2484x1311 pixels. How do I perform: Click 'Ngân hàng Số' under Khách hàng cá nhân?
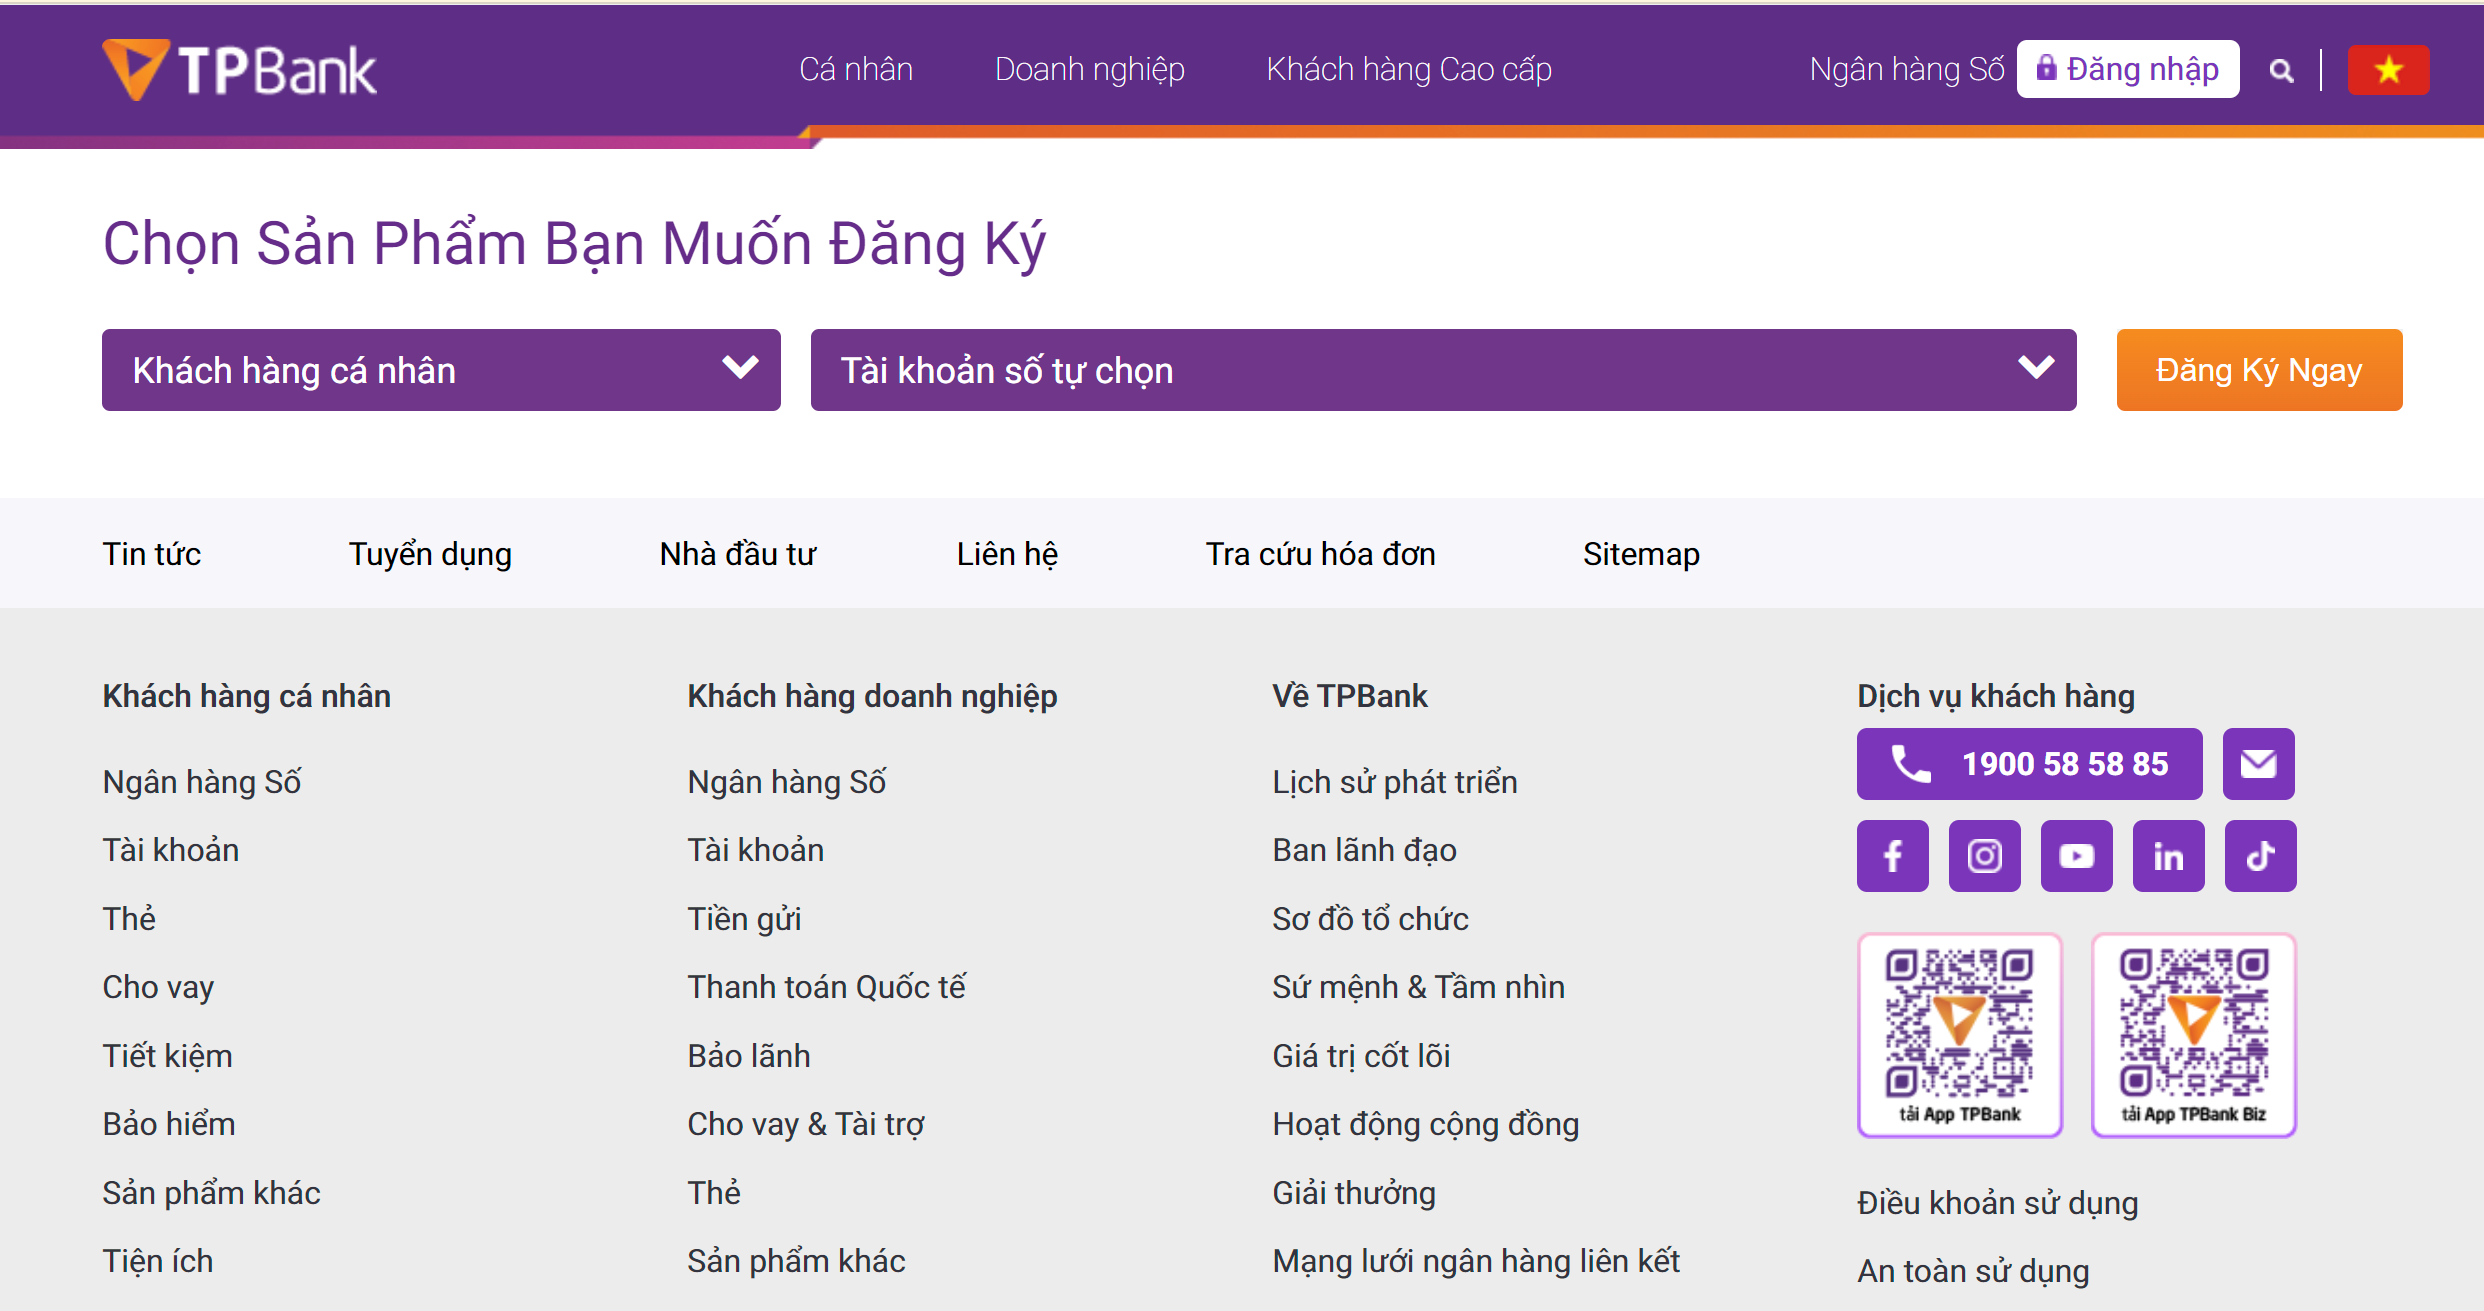(202, 782)
